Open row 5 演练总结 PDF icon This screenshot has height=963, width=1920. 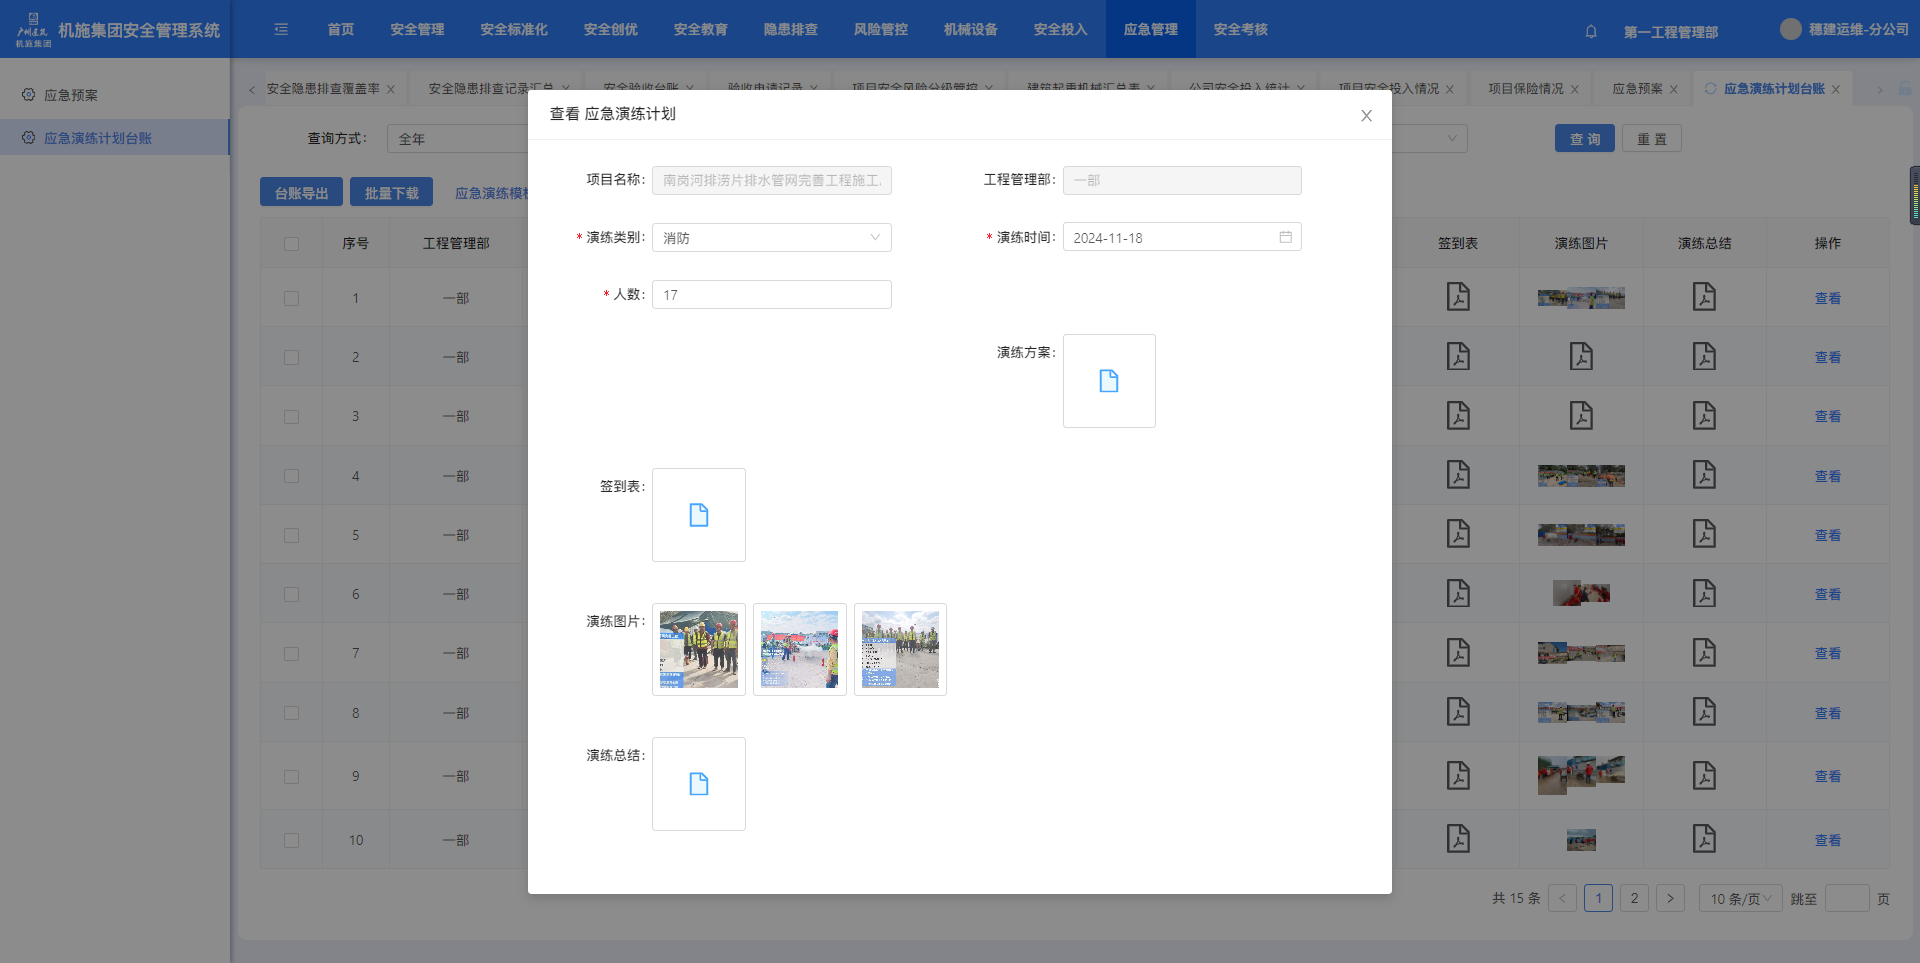(x=1704, y=535)
